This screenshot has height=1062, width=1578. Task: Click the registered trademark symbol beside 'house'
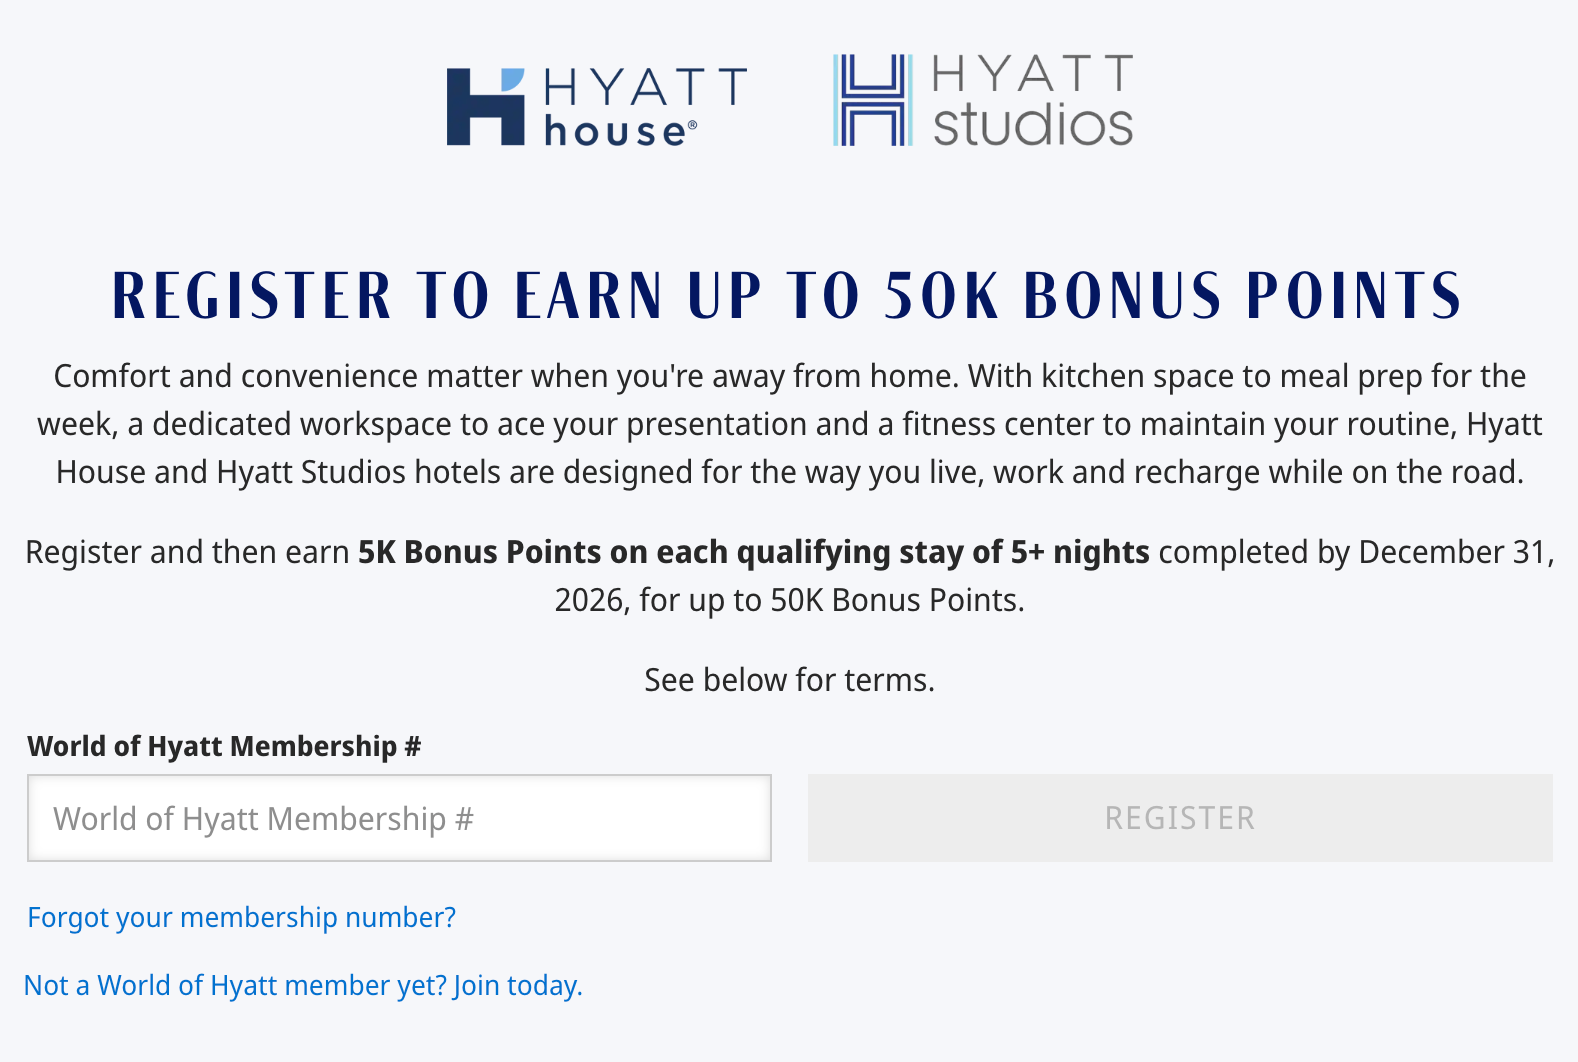click(692, 126)
